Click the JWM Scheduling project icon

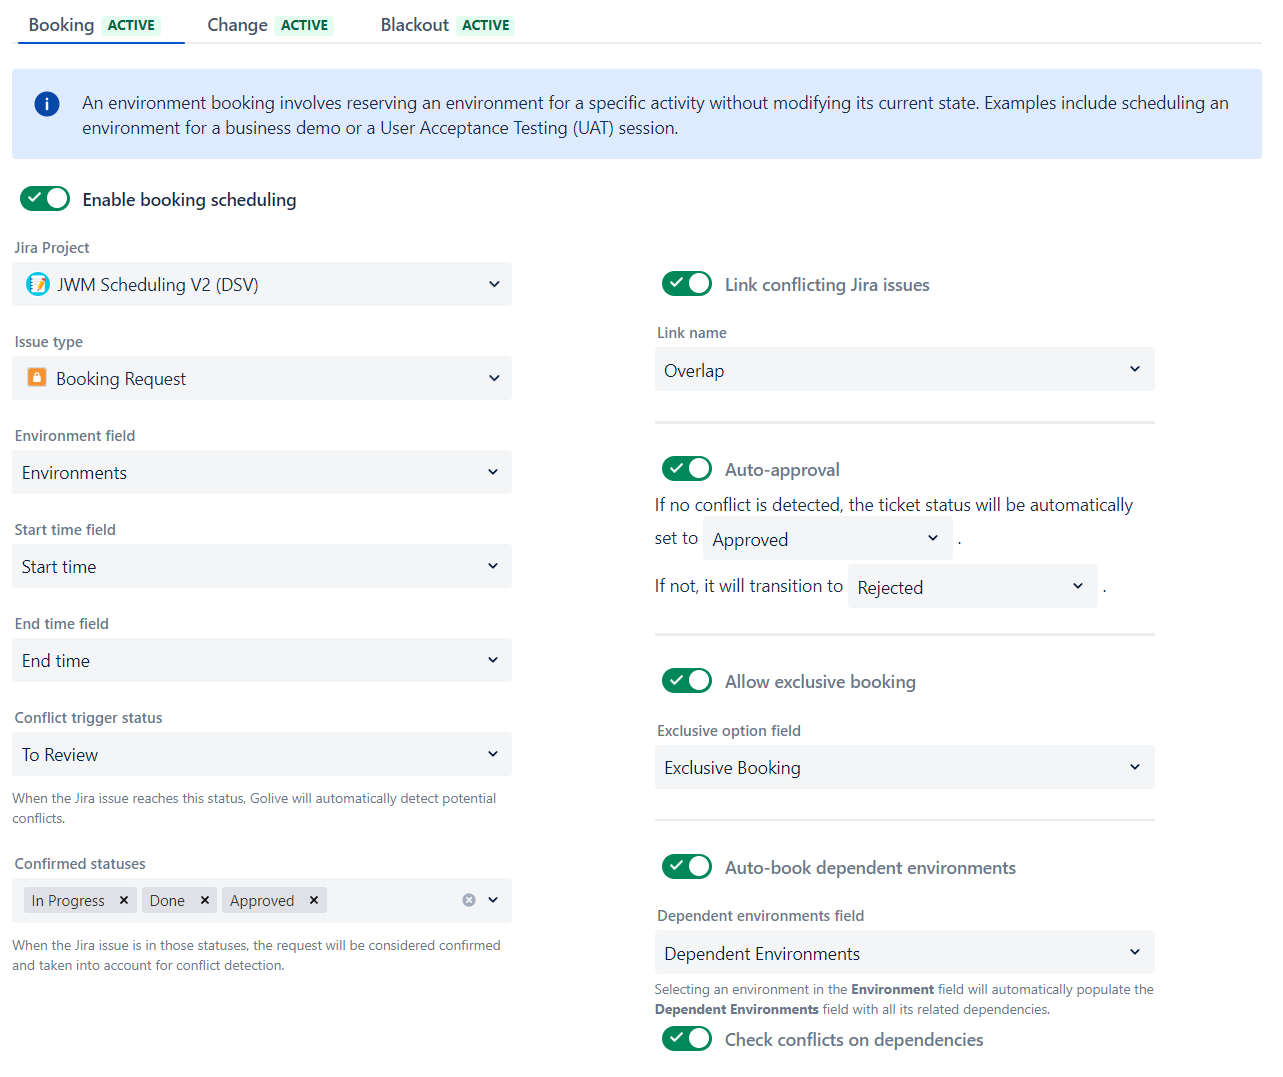[x=38, y=284]
